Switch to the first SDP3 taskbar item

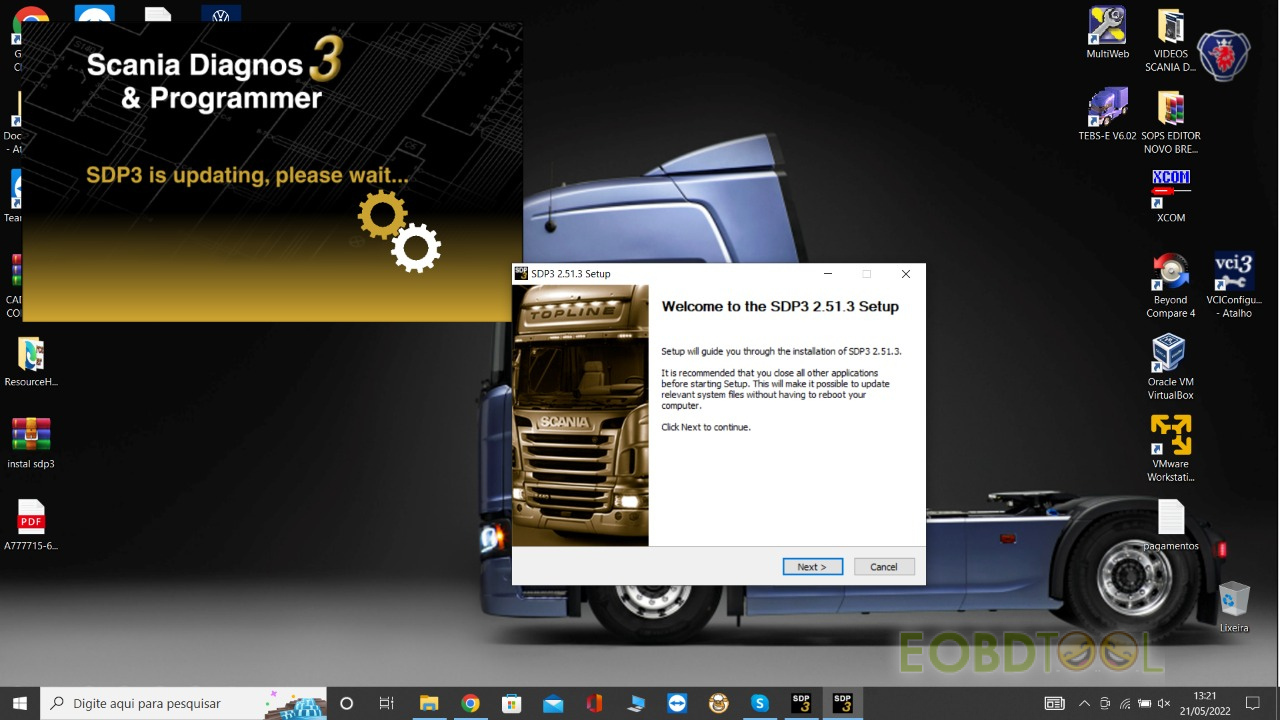[x=801, y=703]
